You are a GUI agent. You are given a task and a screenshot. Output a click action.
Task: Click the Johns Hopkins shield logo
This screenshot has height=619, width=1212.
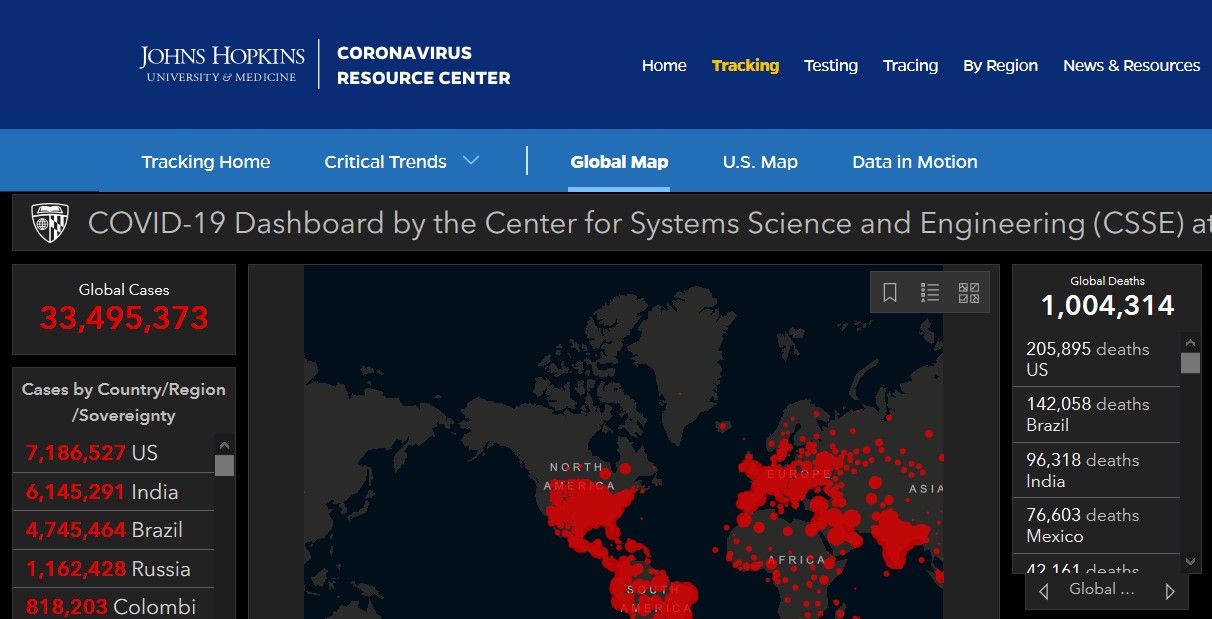(50, 223)
